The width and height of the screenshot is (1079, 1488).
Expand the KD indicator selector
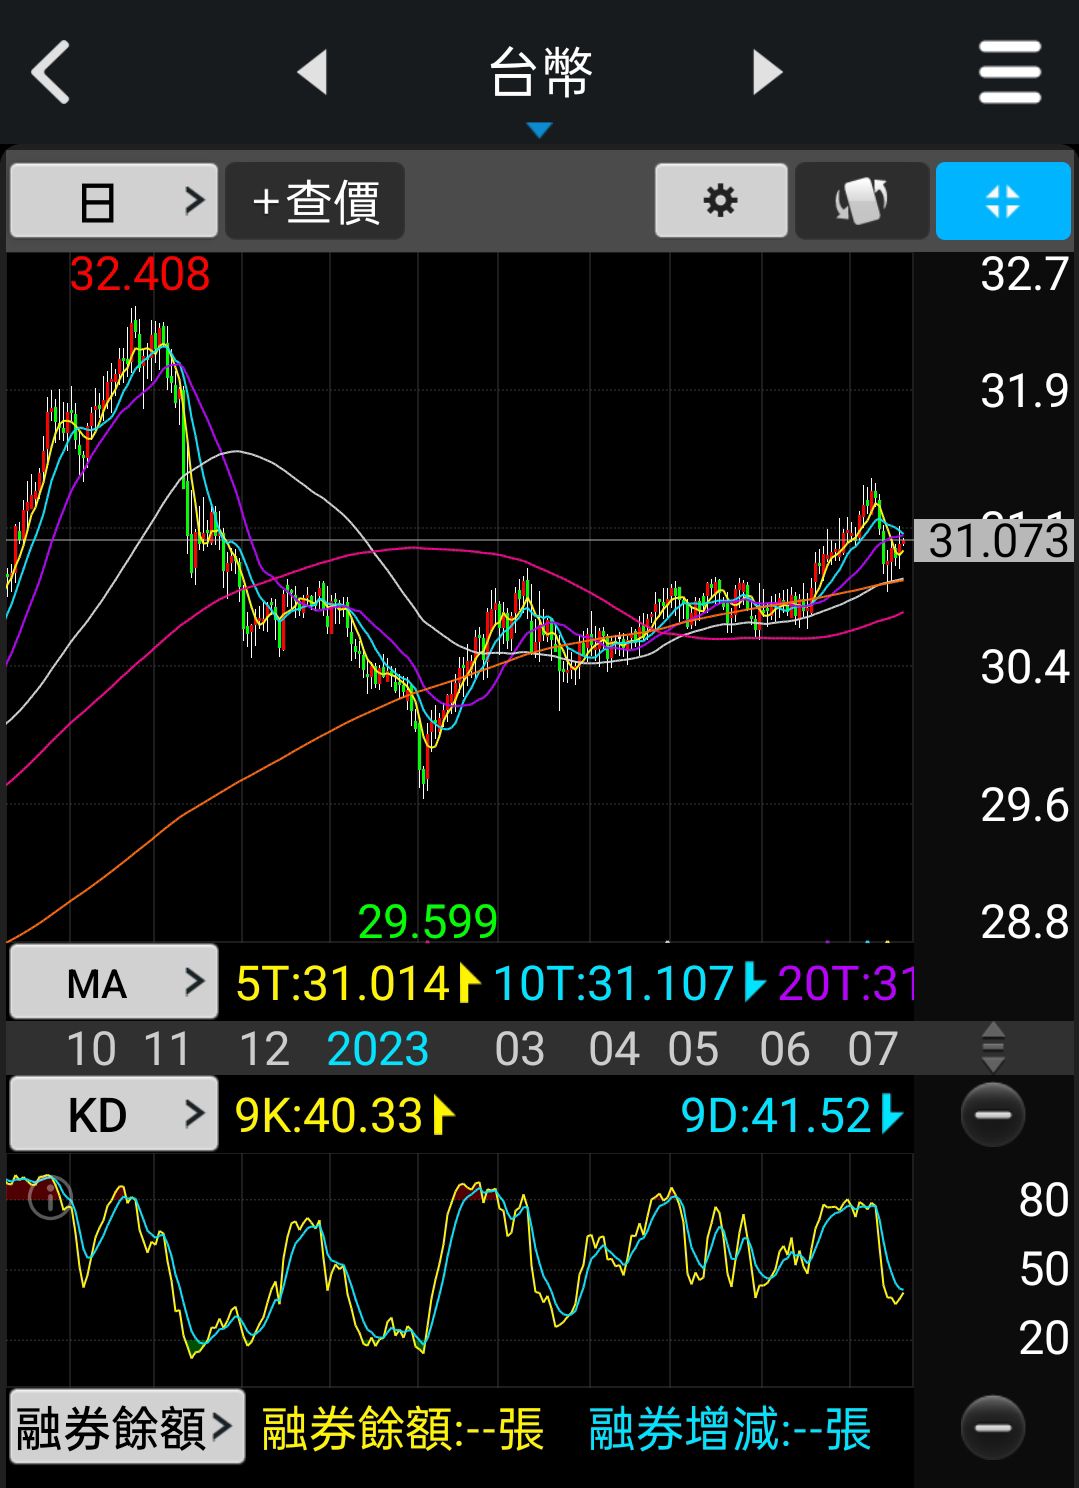click(114, 1114)
